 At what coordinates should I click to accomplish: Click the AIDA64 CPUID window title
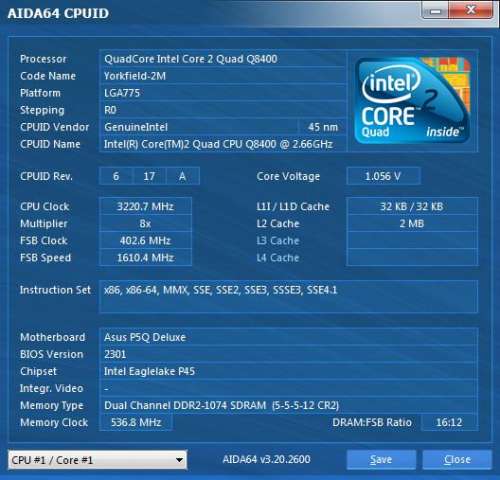pos(58,14)
